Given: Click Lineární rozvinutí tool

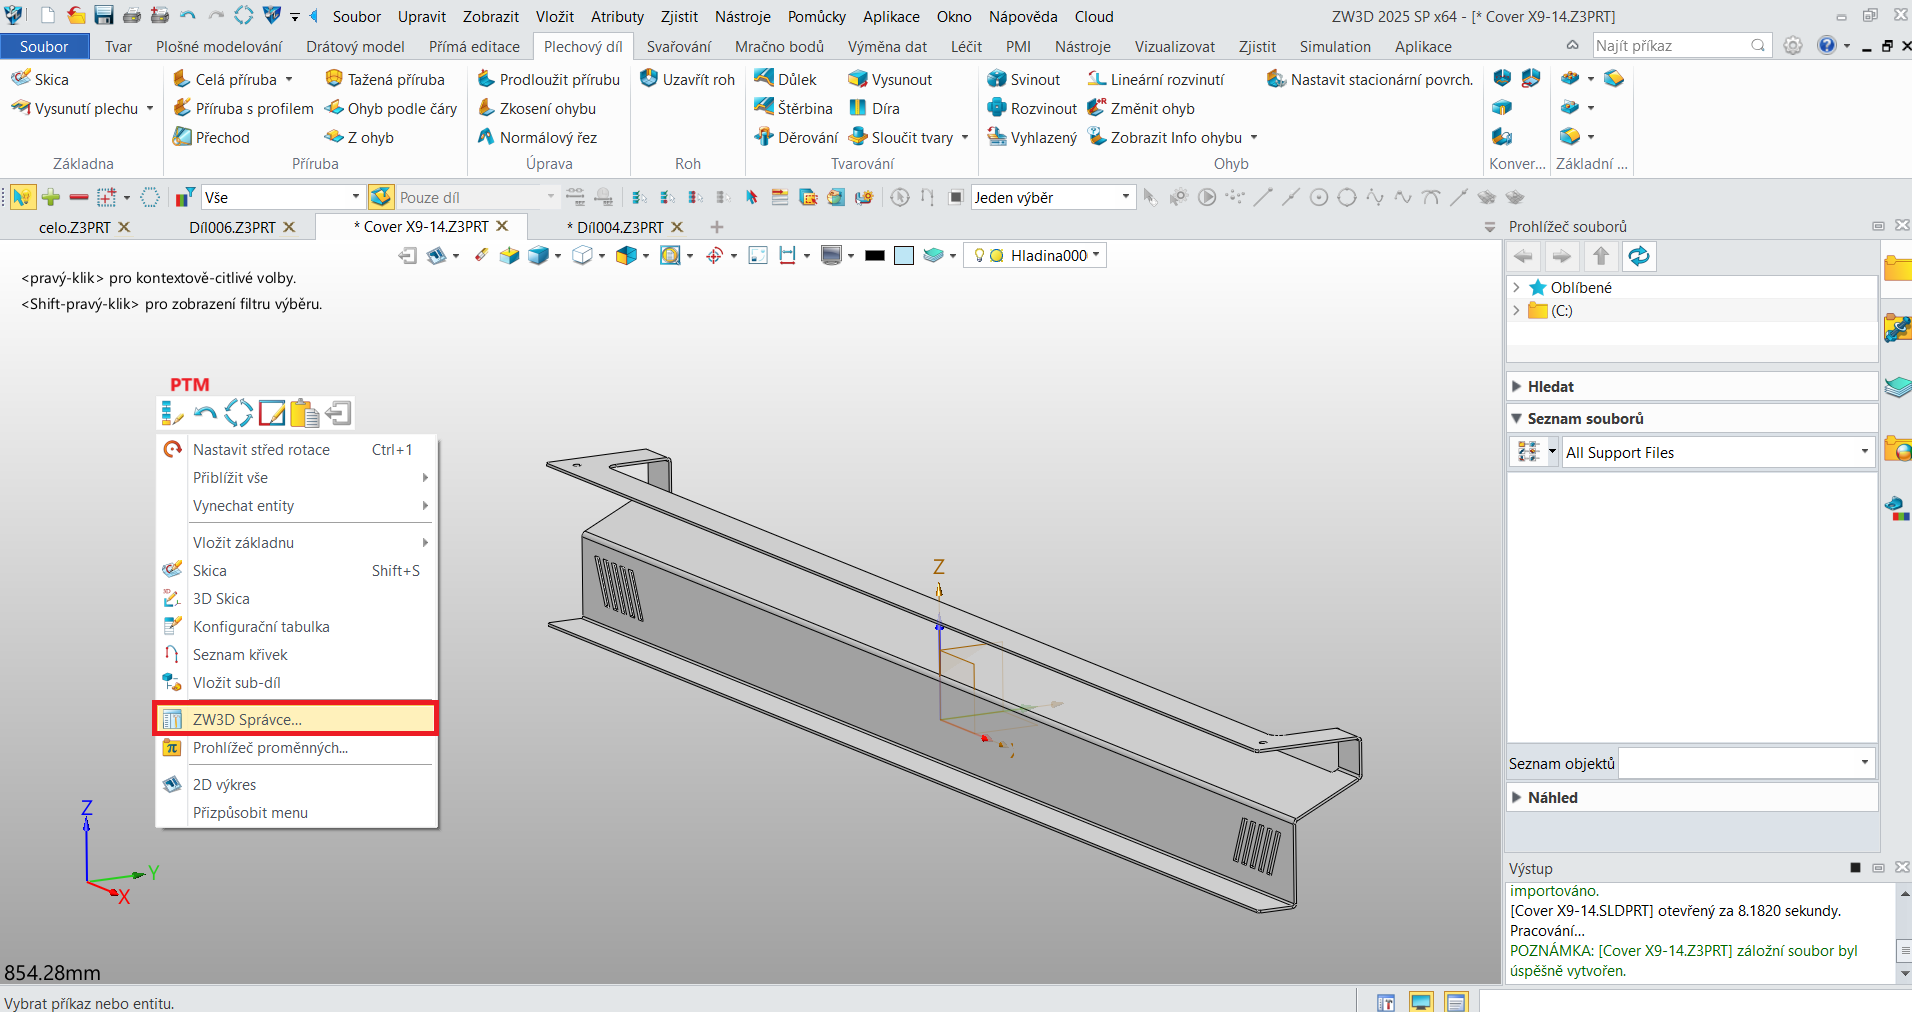Looking at the screenshot, I should point(1155,79).
